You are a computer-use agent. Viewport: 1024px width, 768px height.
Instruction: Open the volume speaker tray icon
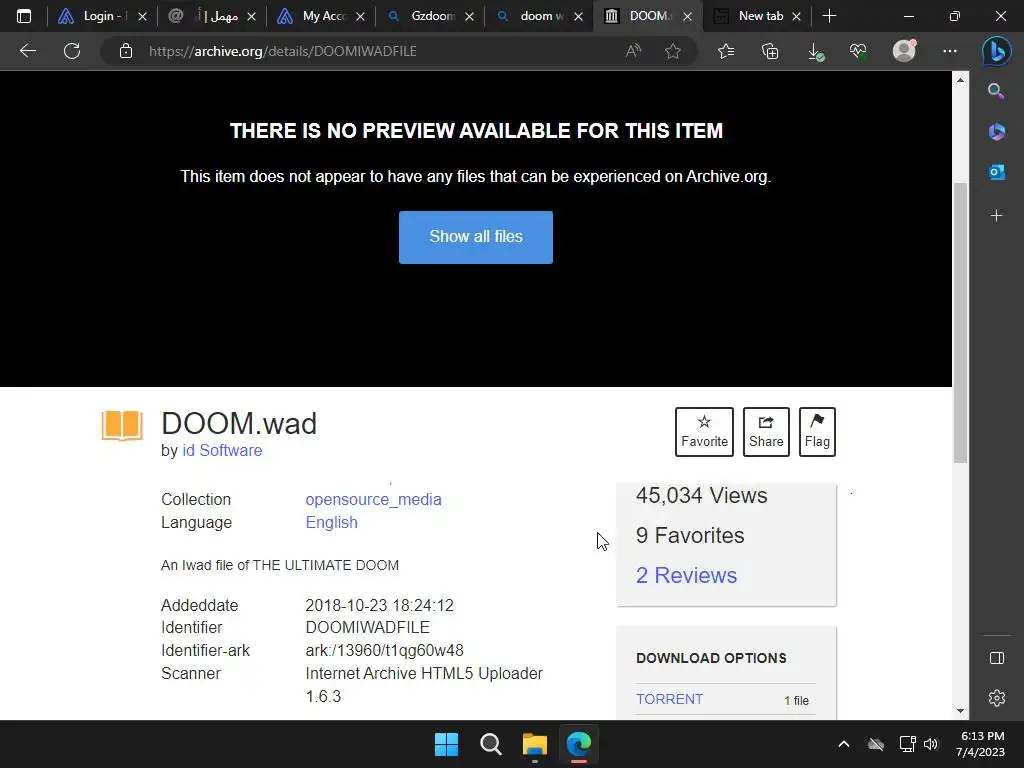[931, 744]
